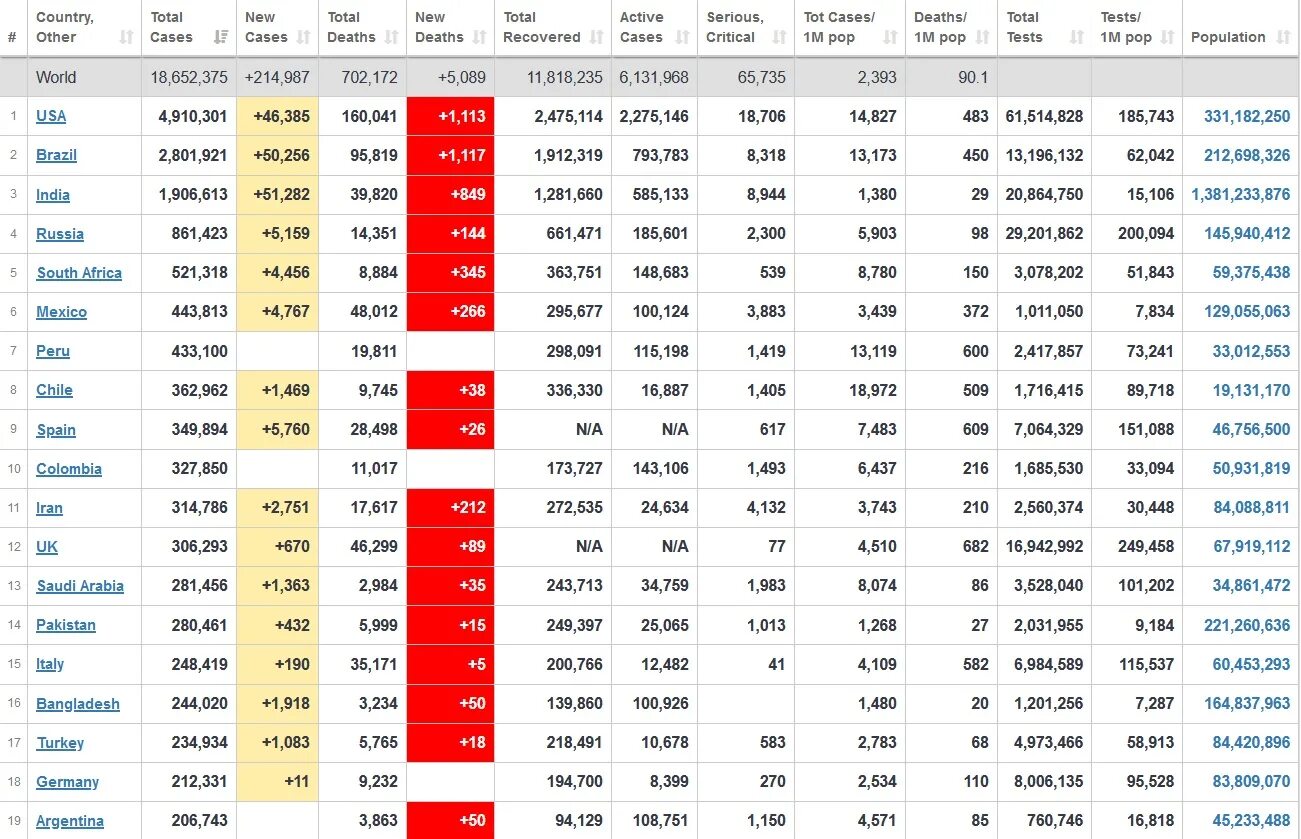Open the Bangladesh country link
The height and width of the screenshot is (839, 1301).
click(78, 704)
